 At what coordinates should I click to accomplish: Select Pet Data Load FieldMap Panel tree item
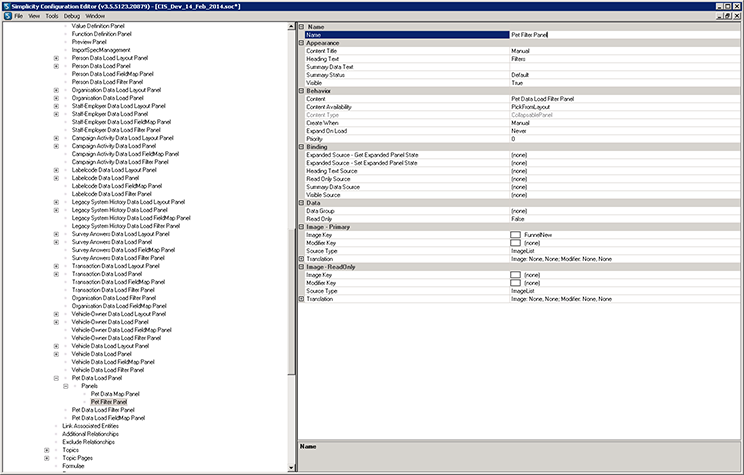(x=108, y=418)
